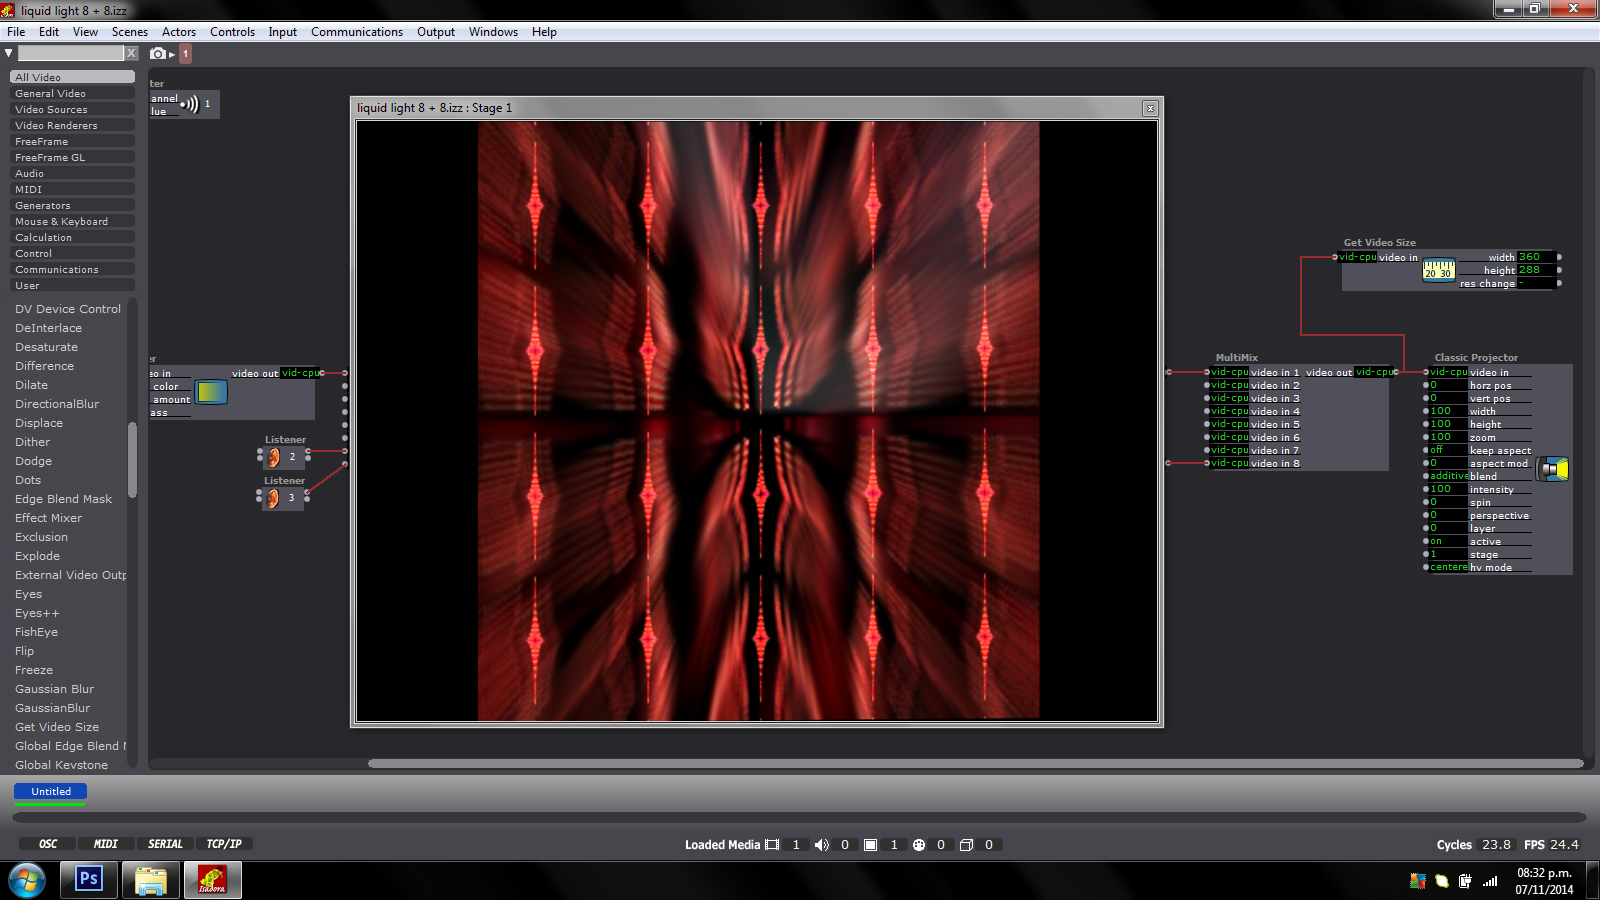This screenshot has width=1600, height=900.
Task: Click the movie film icon in Loaded Media
Action: click(x=772, y=845)
